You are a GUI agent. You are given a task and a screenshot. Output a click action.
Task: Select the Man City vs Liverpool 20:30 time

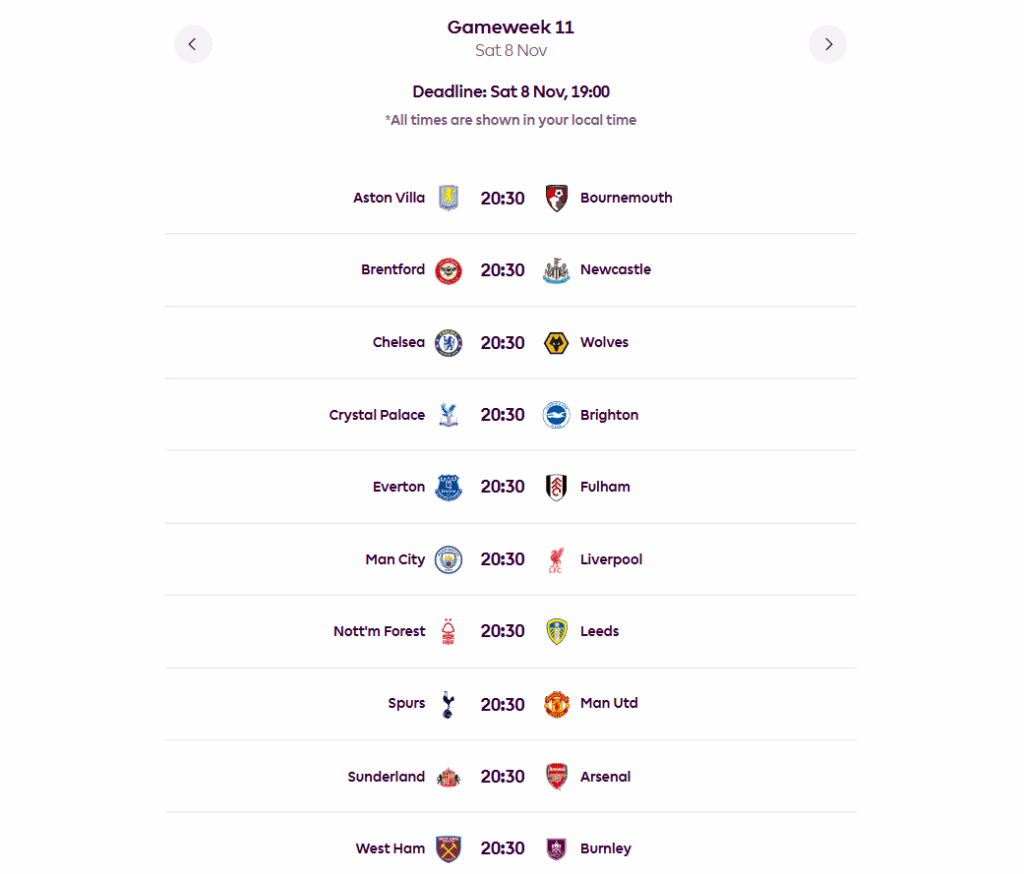502,560
